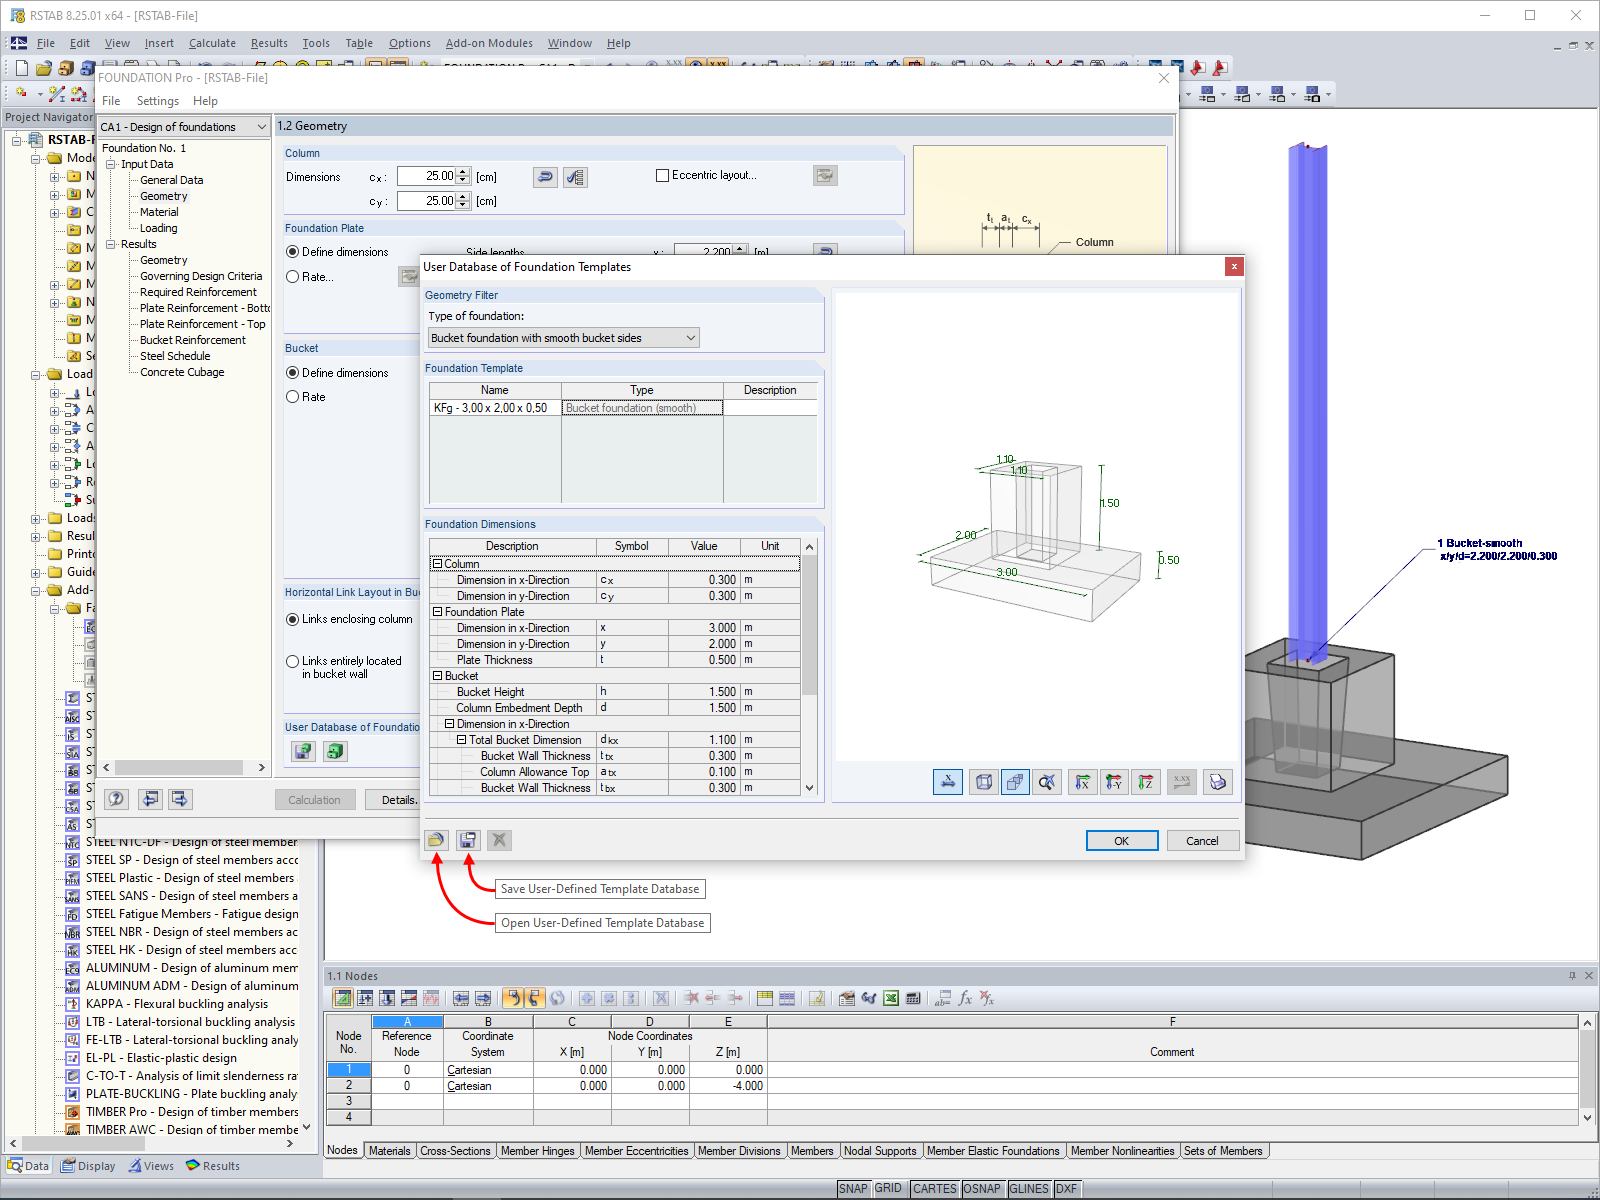The width and height of the screenshot is (1600, 1200).
Task: Click the undo arrow in nodes table toolbar
Action: [512, 998]
